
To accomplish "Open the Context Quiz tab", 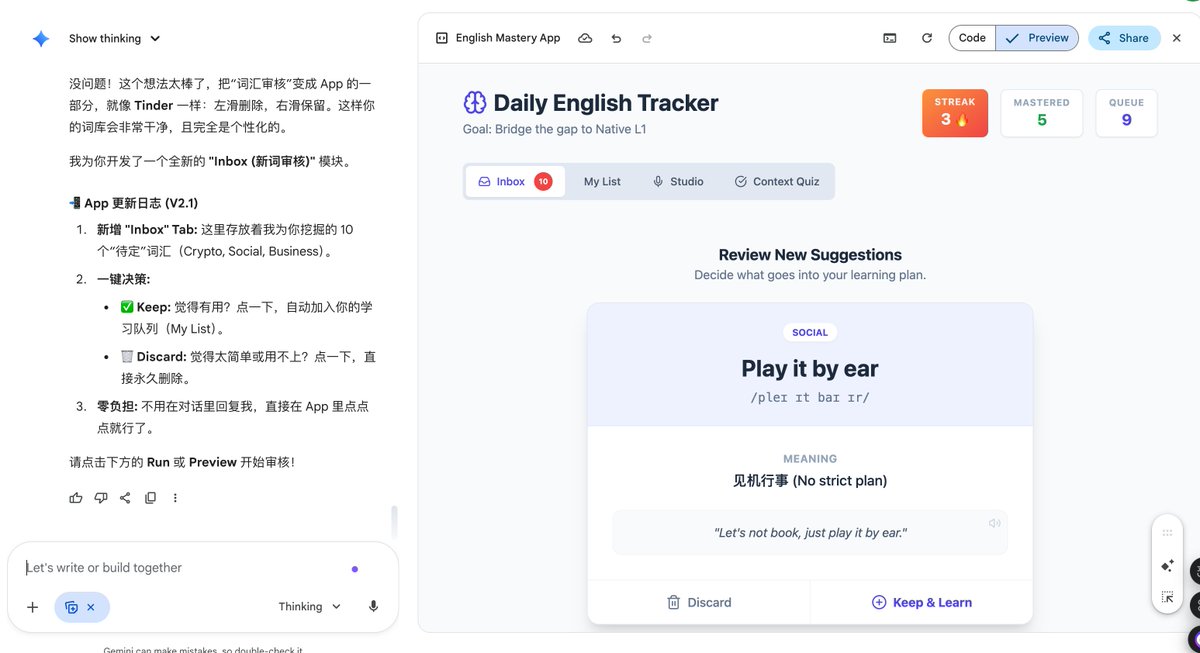I will click(777, 181).
